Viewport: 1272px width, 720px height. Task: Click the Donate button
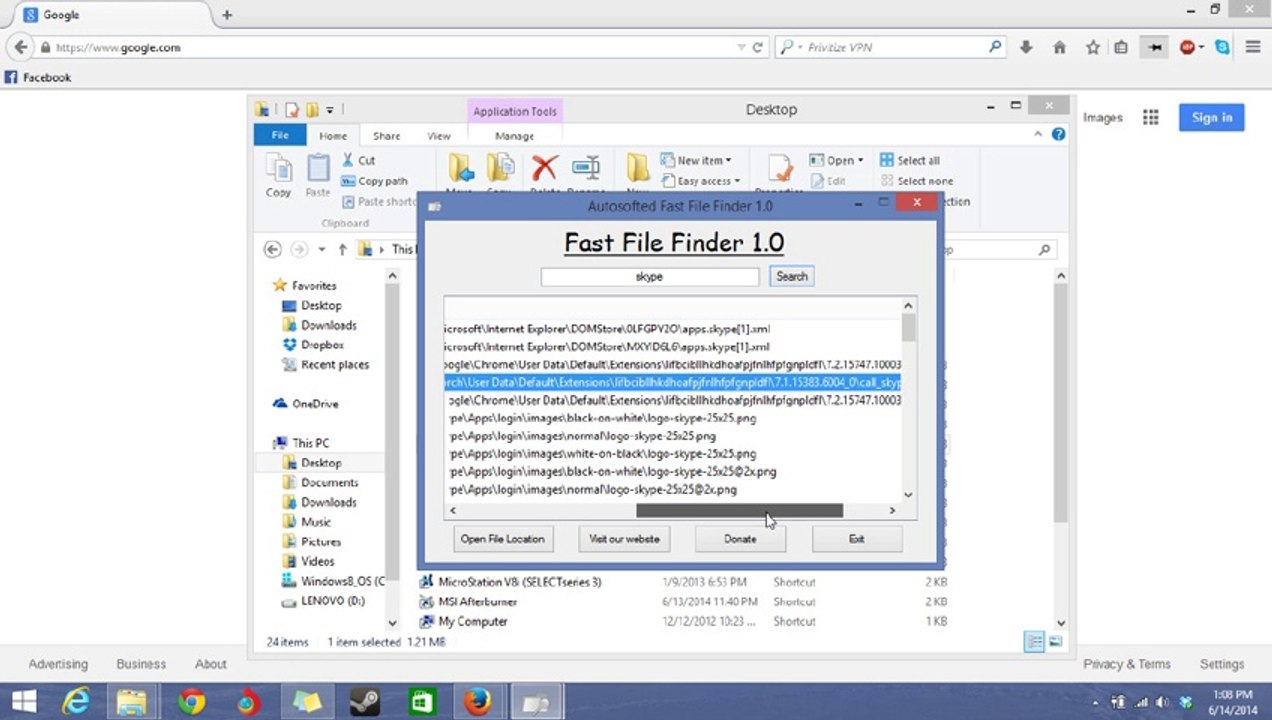[740, 538]
